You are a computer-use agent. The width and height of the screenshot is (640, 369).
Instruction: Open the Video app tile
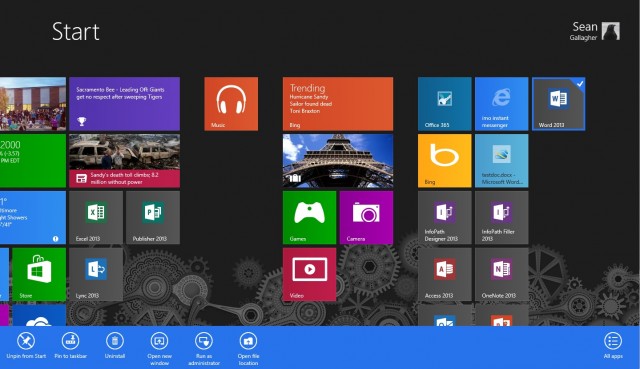click(x=309, y=274)
